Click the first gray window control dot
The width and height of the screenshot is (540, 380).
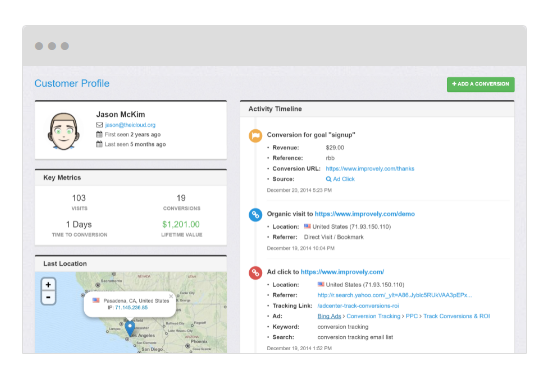[x=39, y=46]
